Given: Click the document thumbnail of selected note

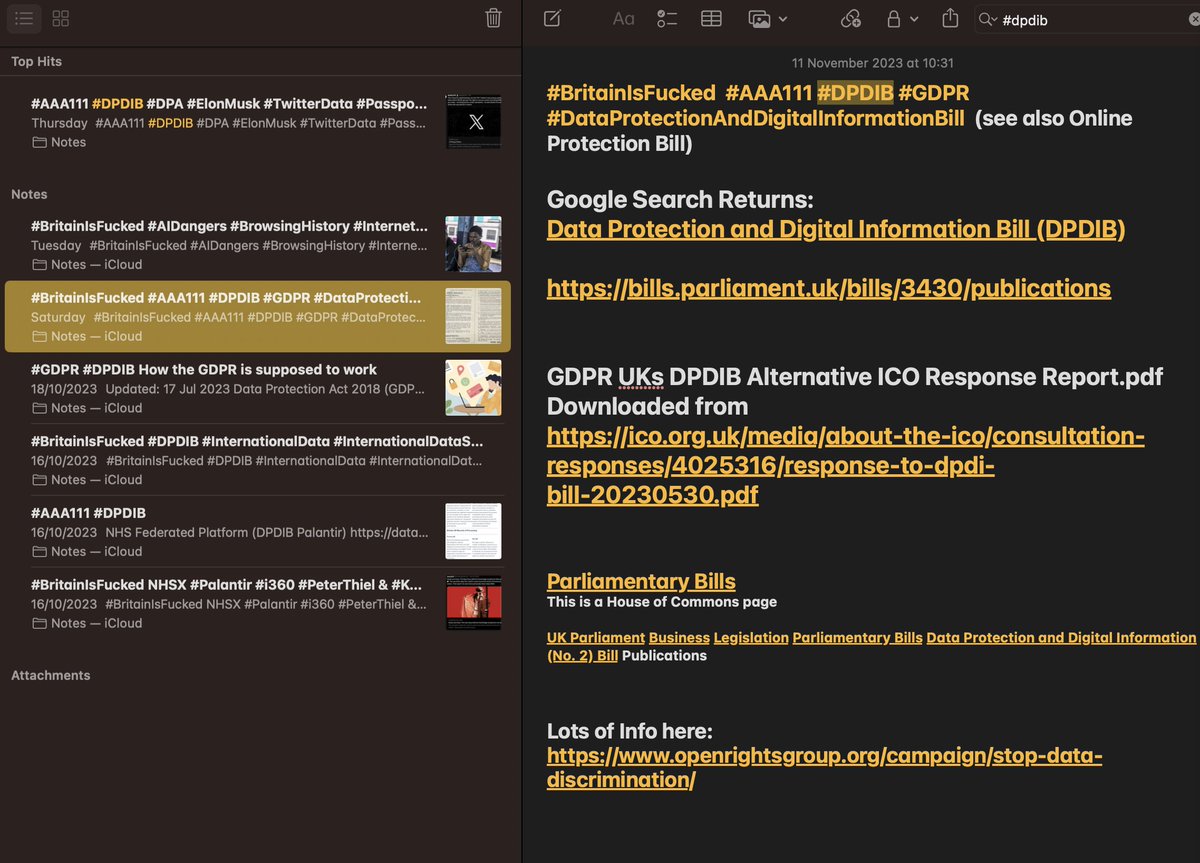Looking at the screenshot, I should (473, 316).
